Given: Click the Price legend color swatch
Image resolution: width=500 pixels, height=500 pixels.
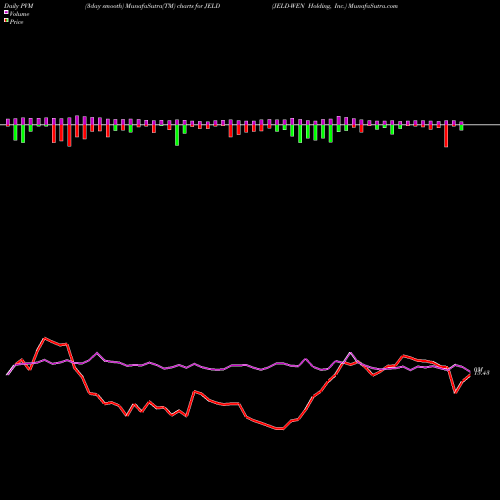Looking at the screenshot, I should point(6,21).
